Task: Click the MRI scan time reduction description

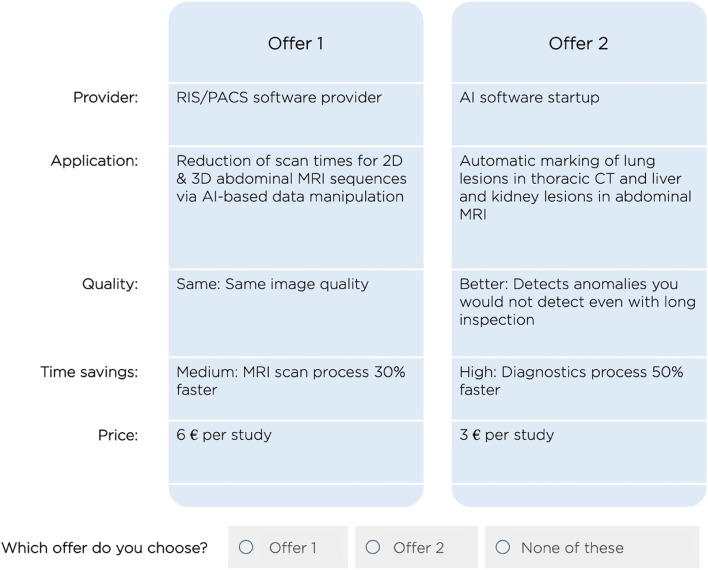Action: 292,178
